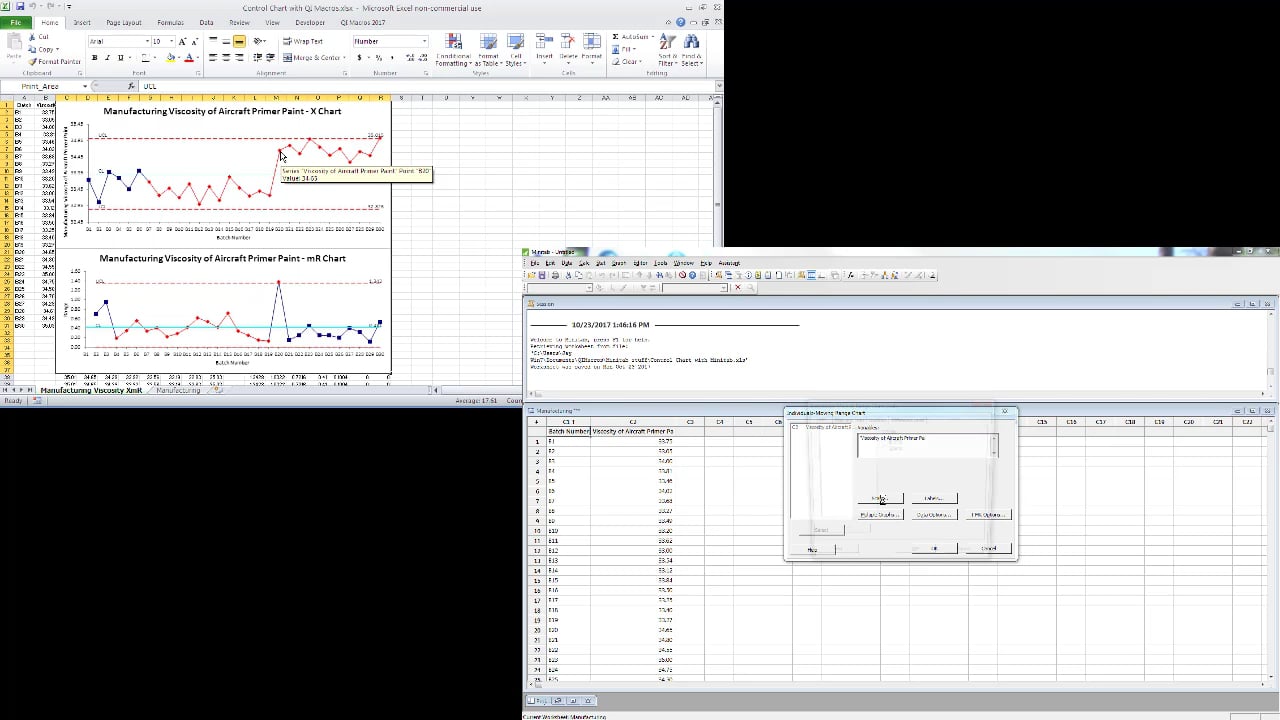
Task: Click the AutoSum icon in Excel
Action: [629, 37]
